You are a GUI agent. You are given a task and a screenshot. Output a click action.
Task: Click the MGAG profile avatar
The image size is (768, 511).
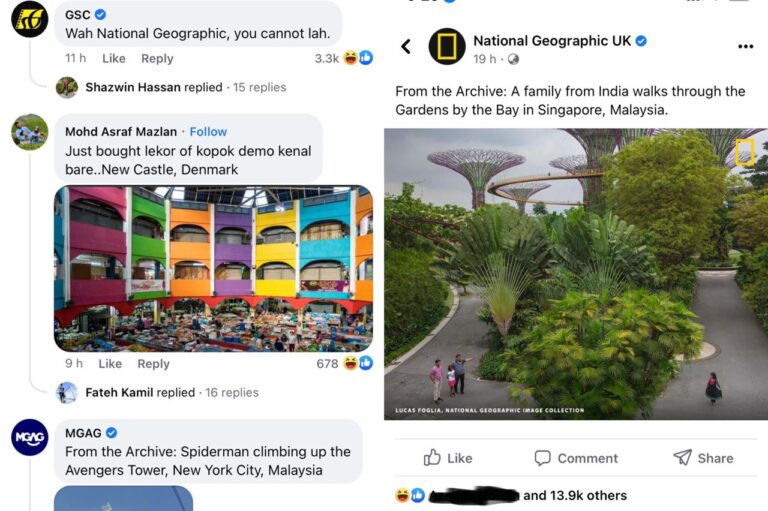coord(30,438)
